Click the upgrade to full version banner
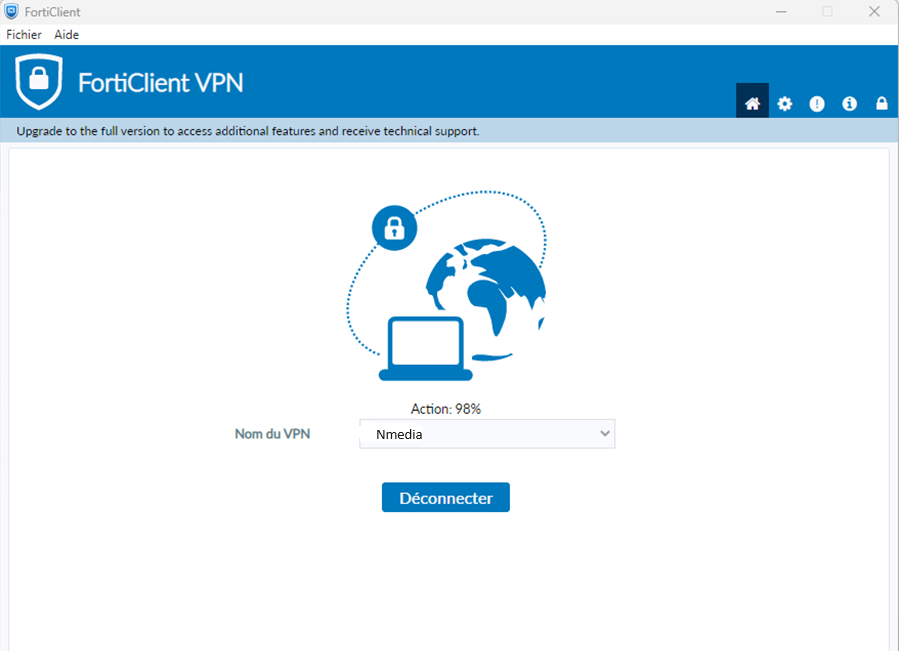The width and height of the screenshot is (902, 651). tap(248, 131)
